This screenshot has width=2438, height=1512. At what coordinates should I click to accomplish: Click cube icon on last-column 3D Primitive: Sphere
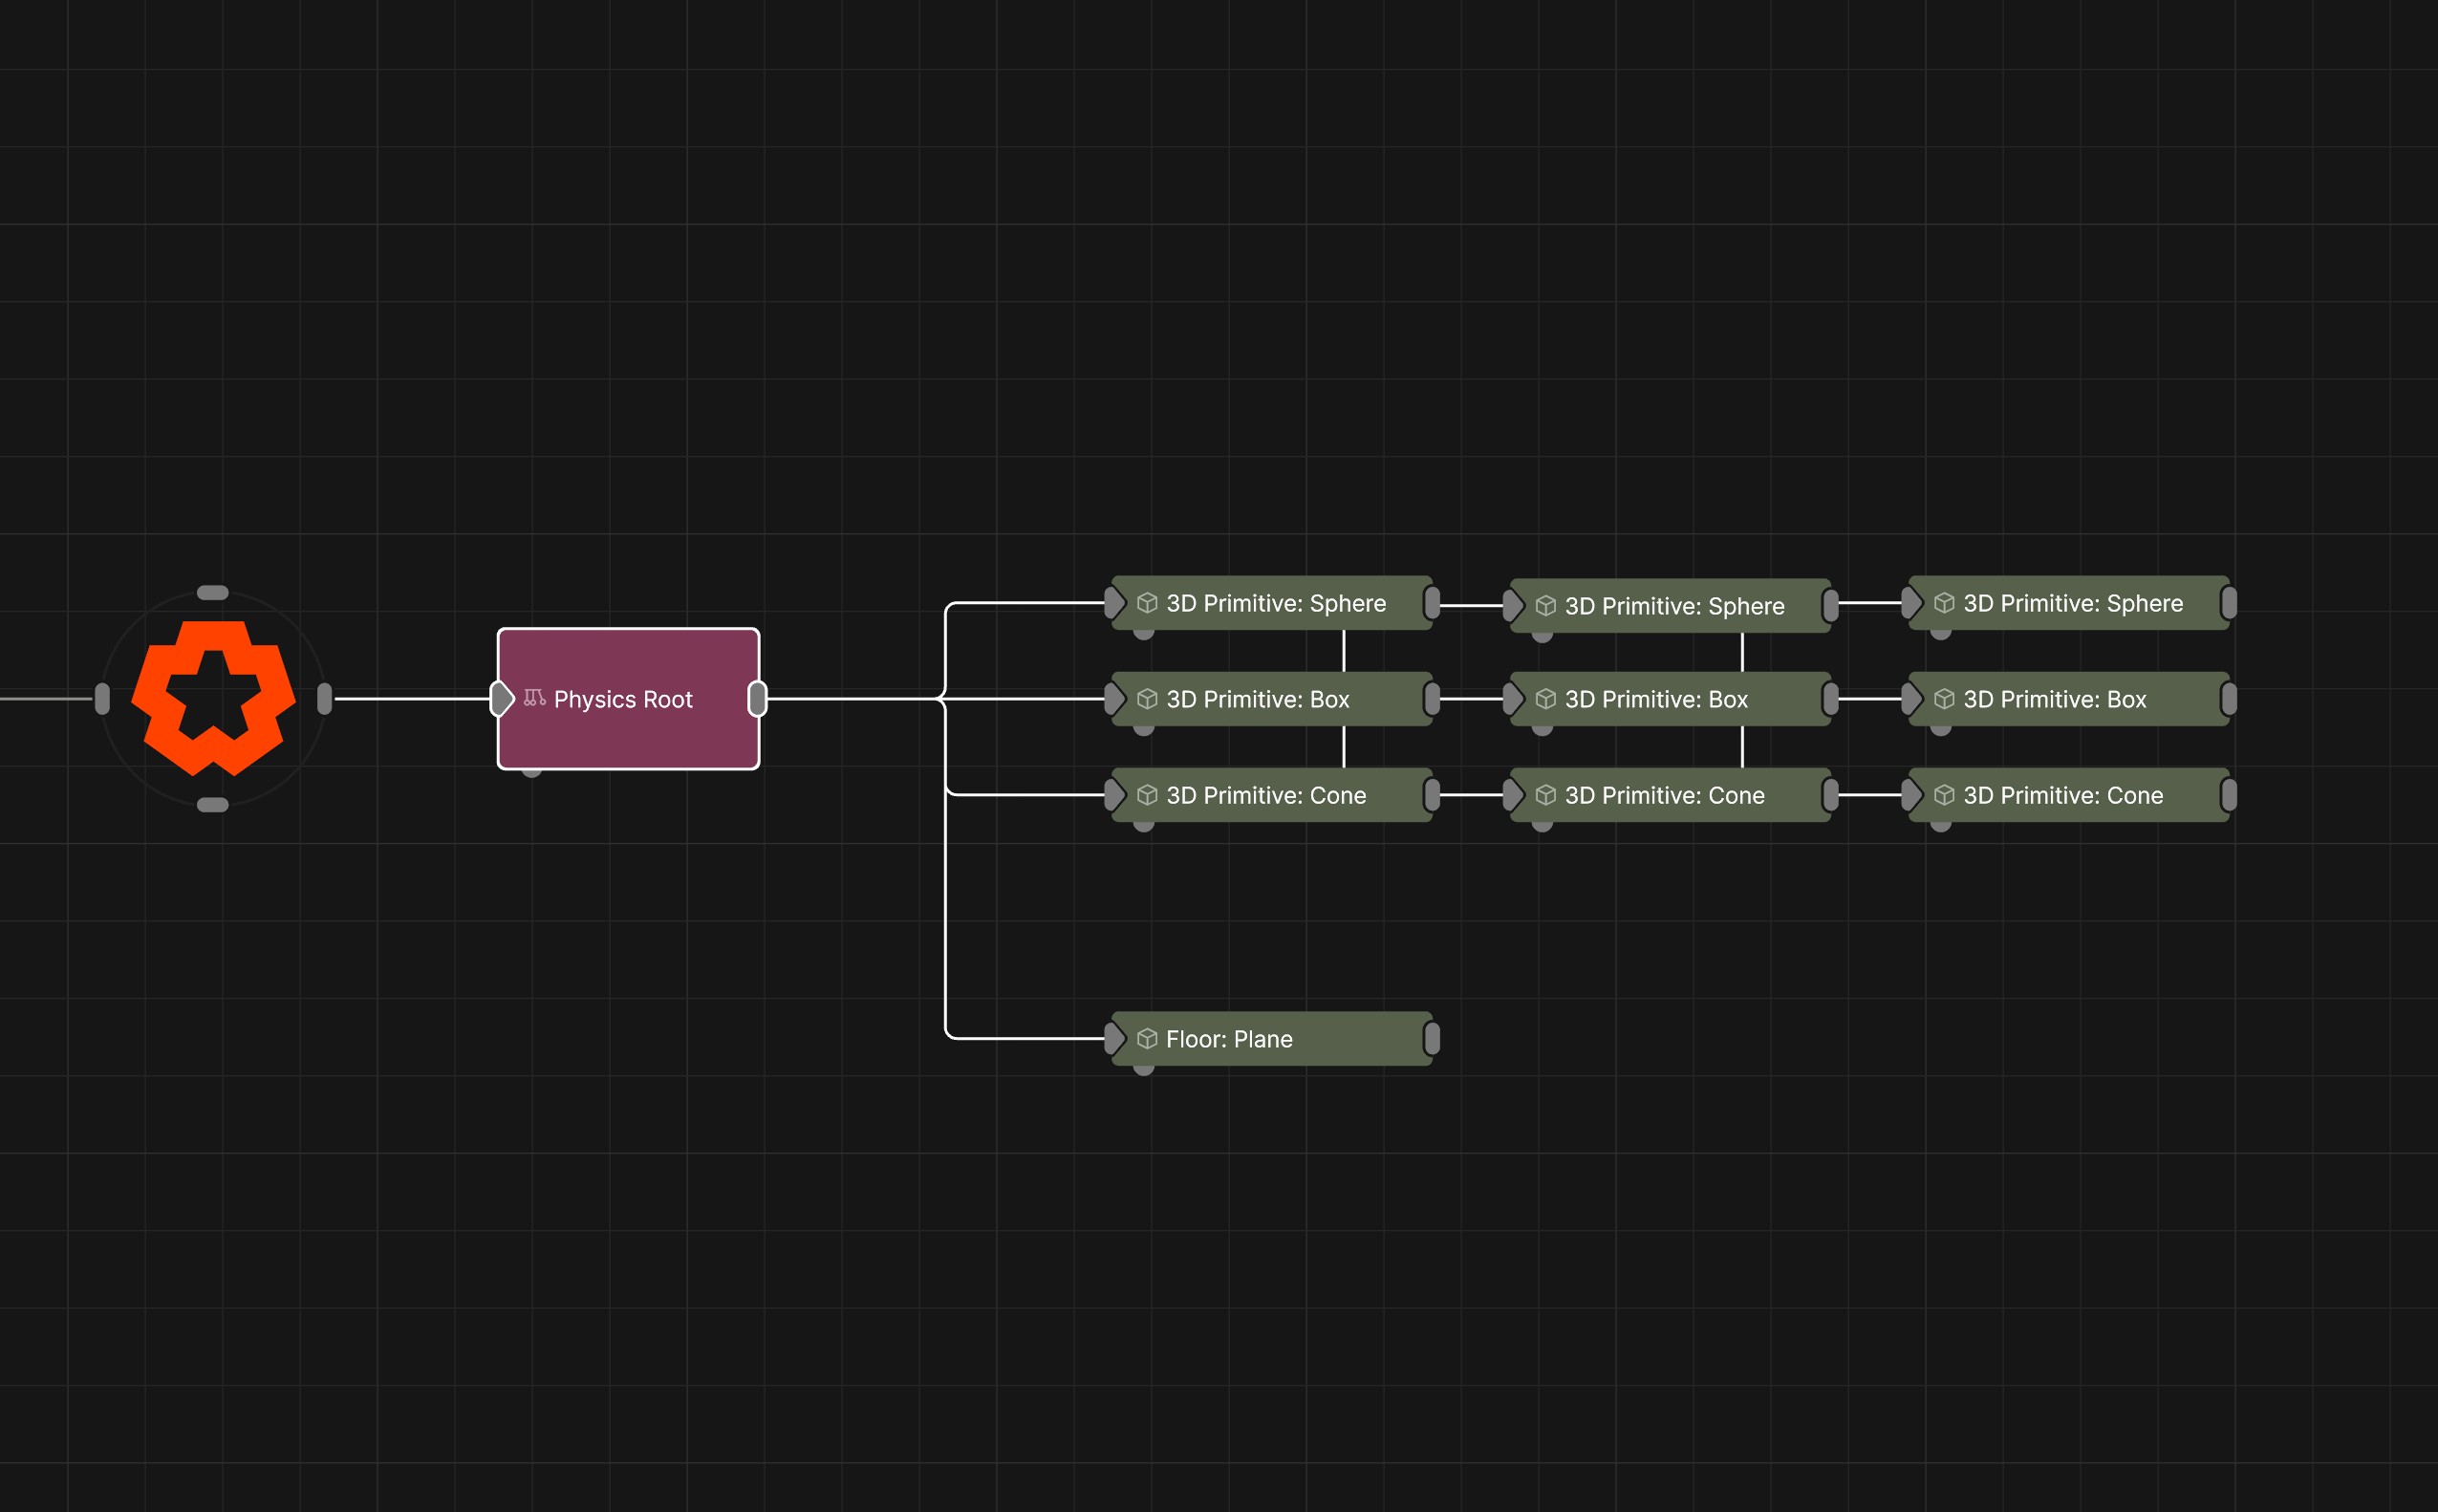point(1943,603)
